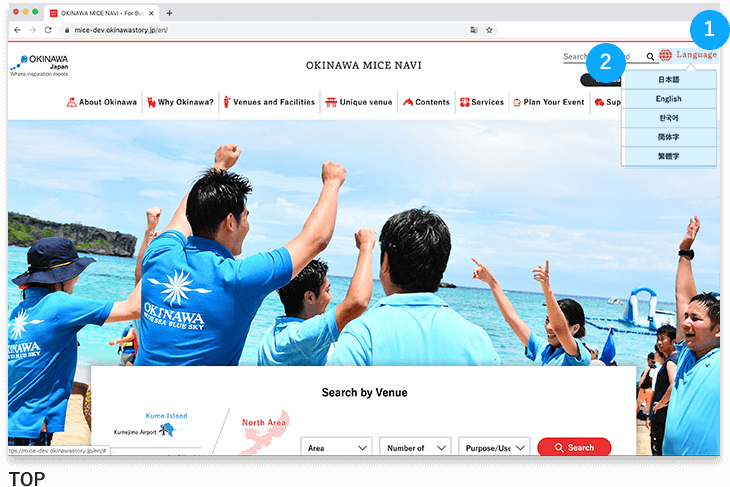Open the Why Okinawa? link

[180, 102]
